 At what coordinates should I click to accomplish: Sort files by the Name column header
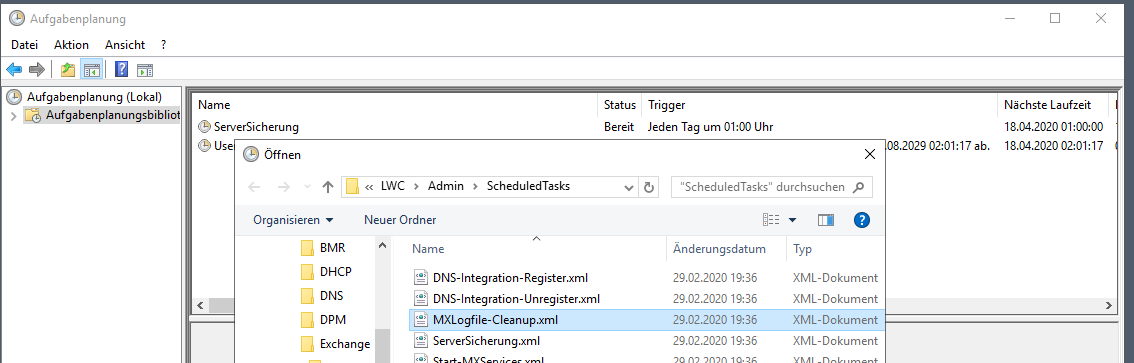[x=428, y=249]
